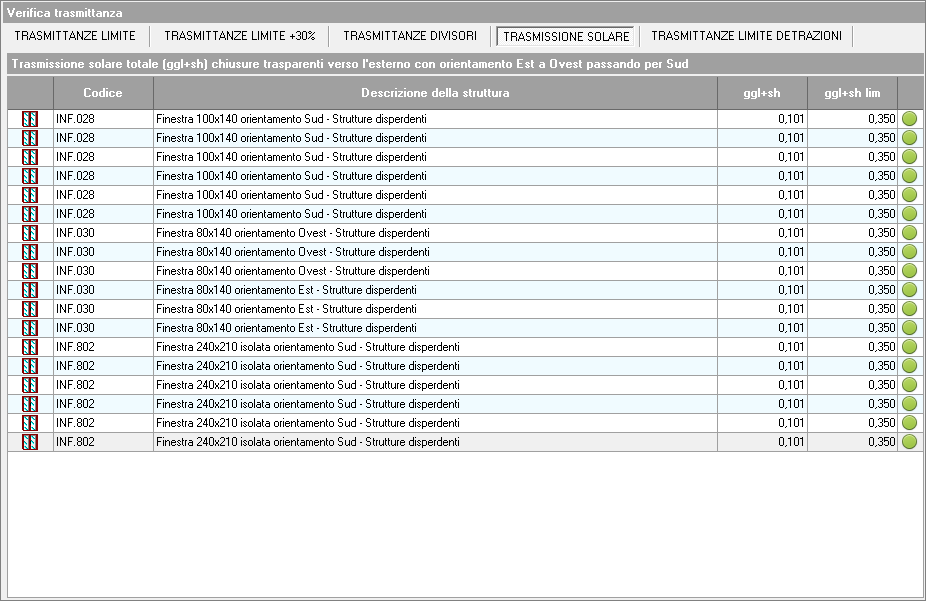Open the TRASMITTANZE LIMITE tab
This screenshot has height=601, width=926.
tap(75, 36)
